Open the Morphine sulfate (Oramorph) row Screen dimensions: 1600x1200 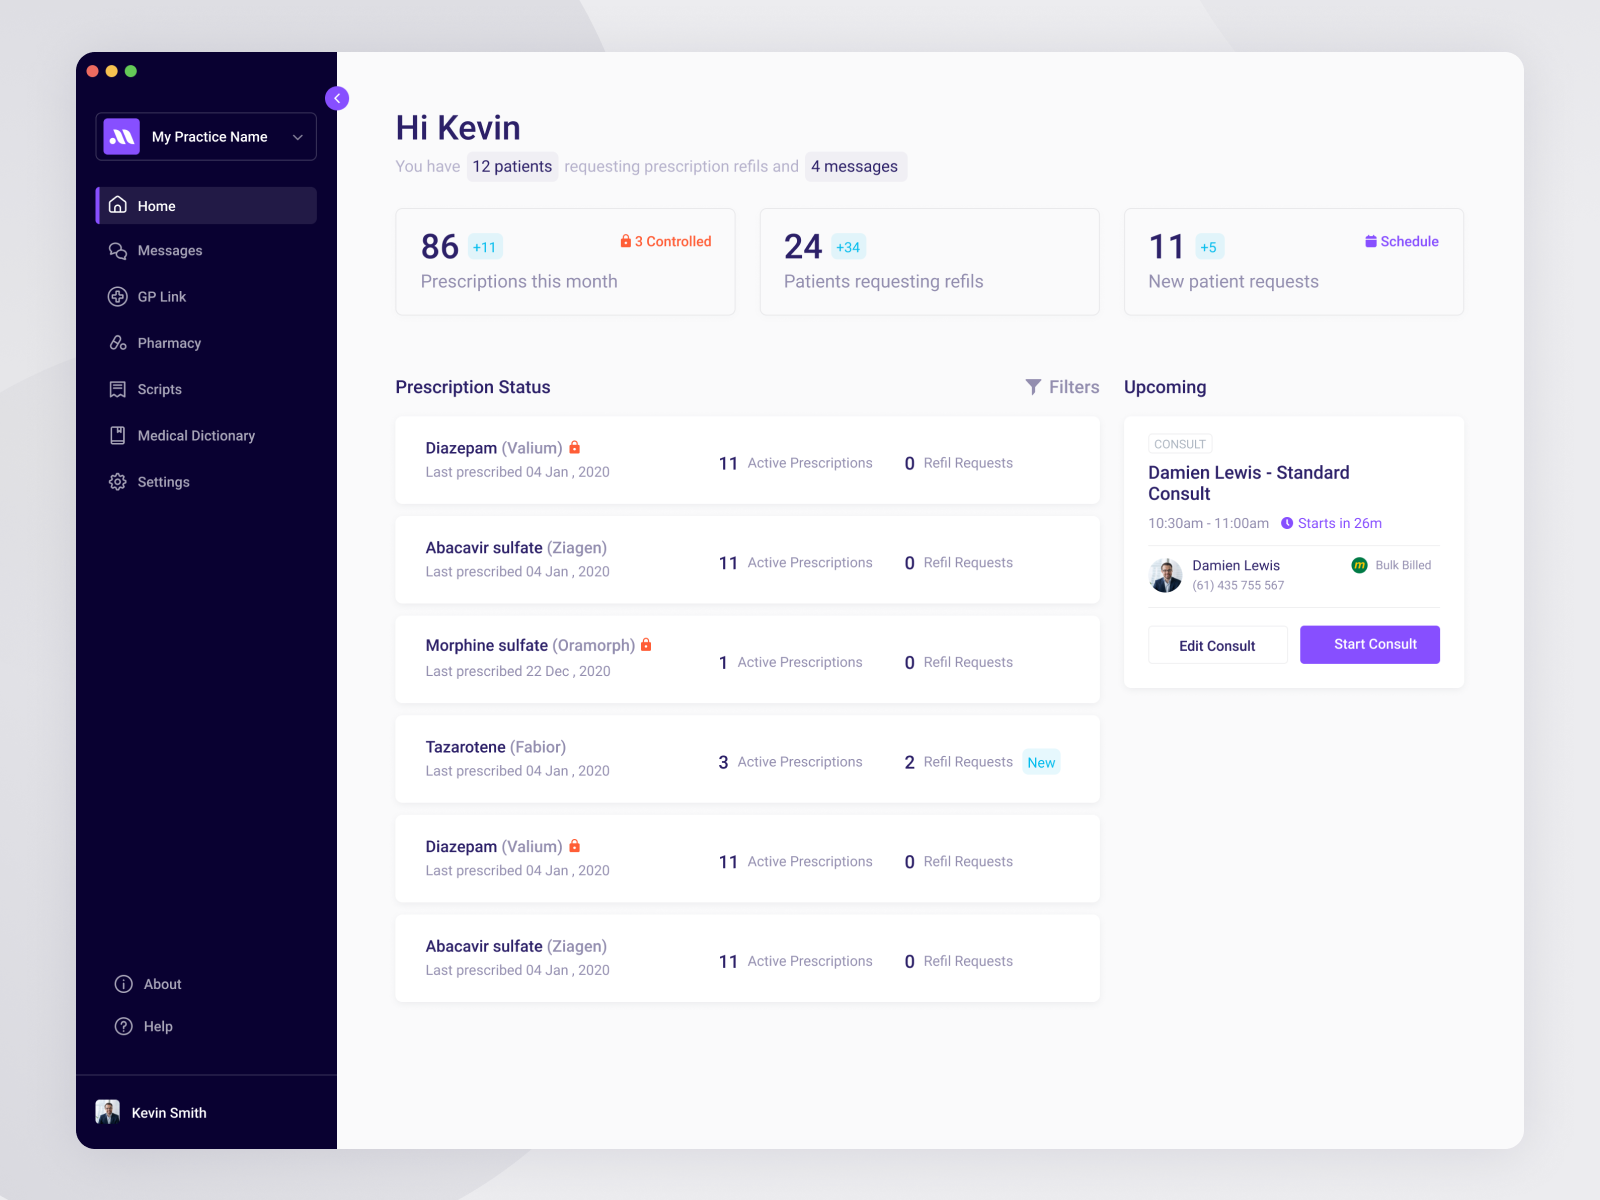coord(747,659)
